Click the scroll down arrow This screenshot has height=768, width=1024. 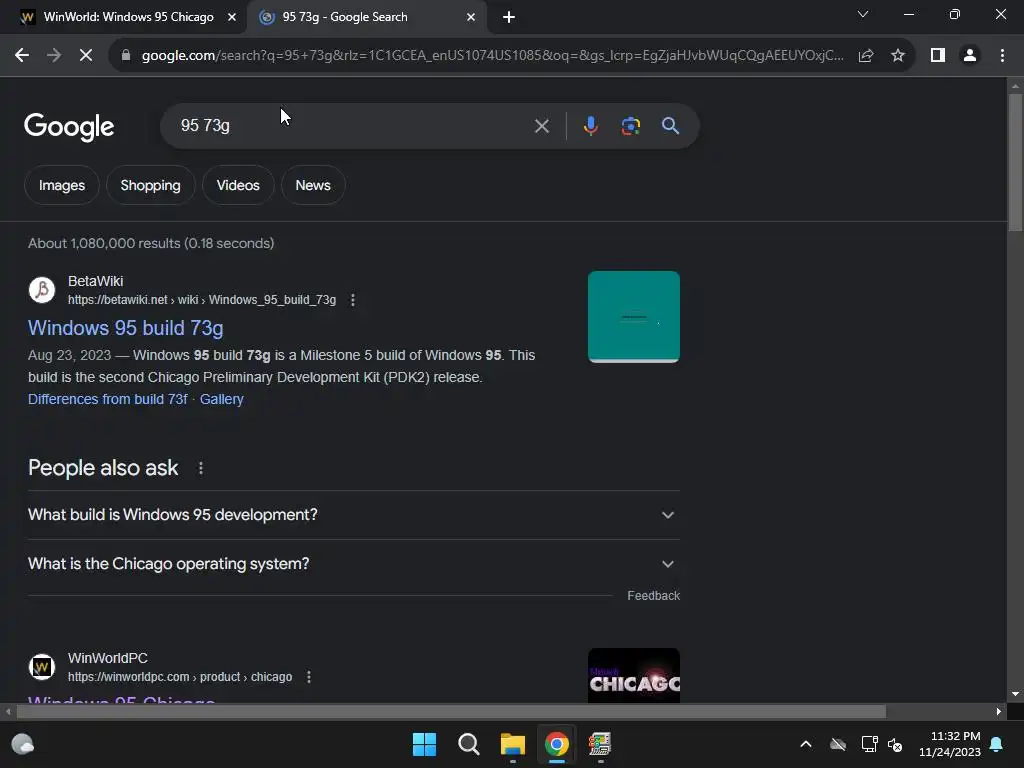point(1015,694)
